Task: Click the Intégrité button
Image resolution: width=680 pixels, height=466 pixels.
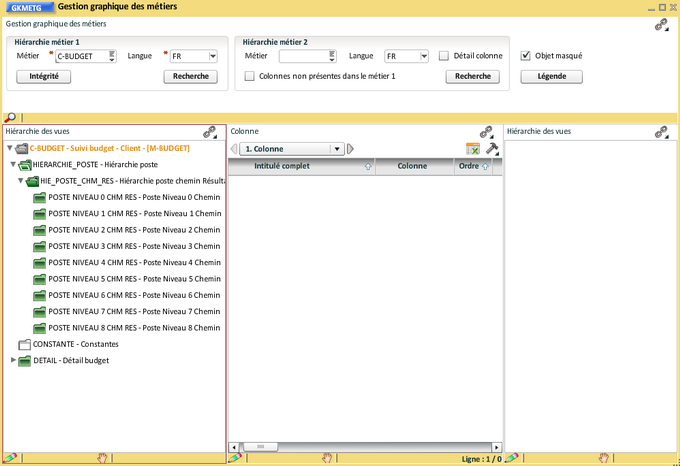Action: point(43,76)
